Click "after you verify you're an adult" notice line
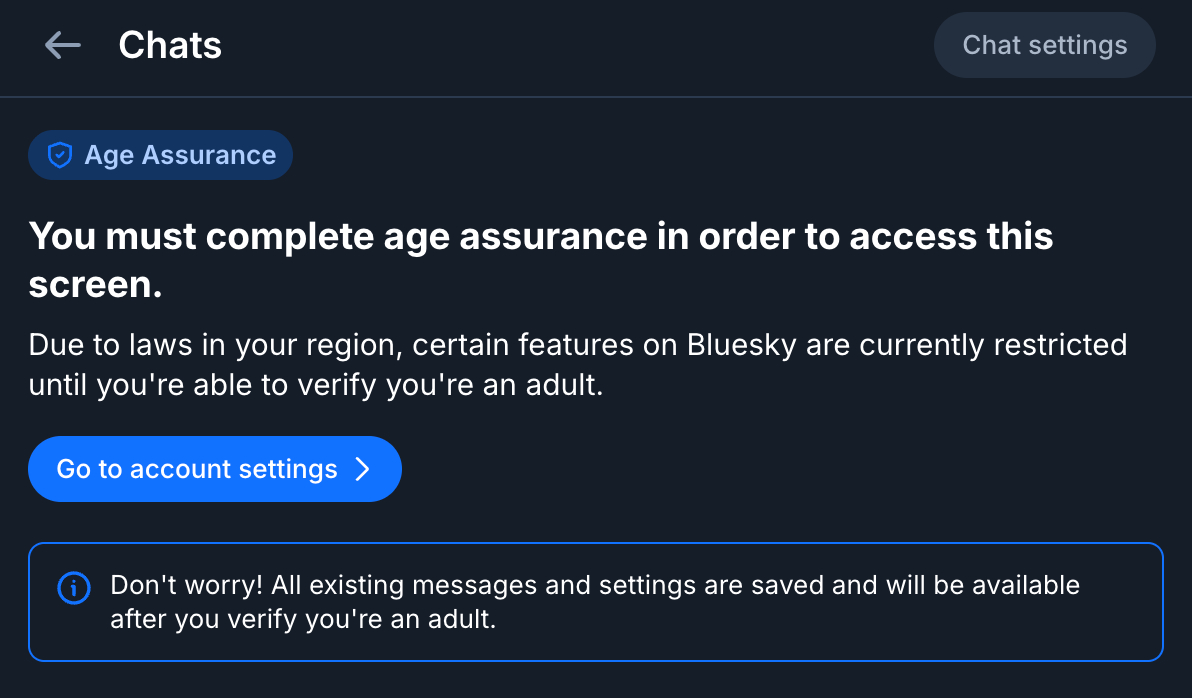Image resolution: width=1192 pixels, height=698 pixels. (303, 619)
